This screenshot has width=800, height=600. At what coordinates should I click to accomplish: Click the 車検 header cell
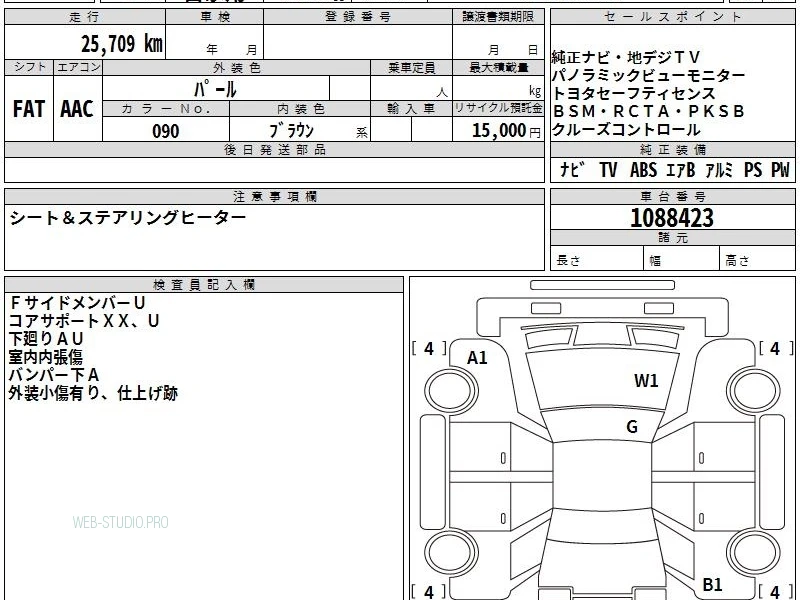point(215,17)
